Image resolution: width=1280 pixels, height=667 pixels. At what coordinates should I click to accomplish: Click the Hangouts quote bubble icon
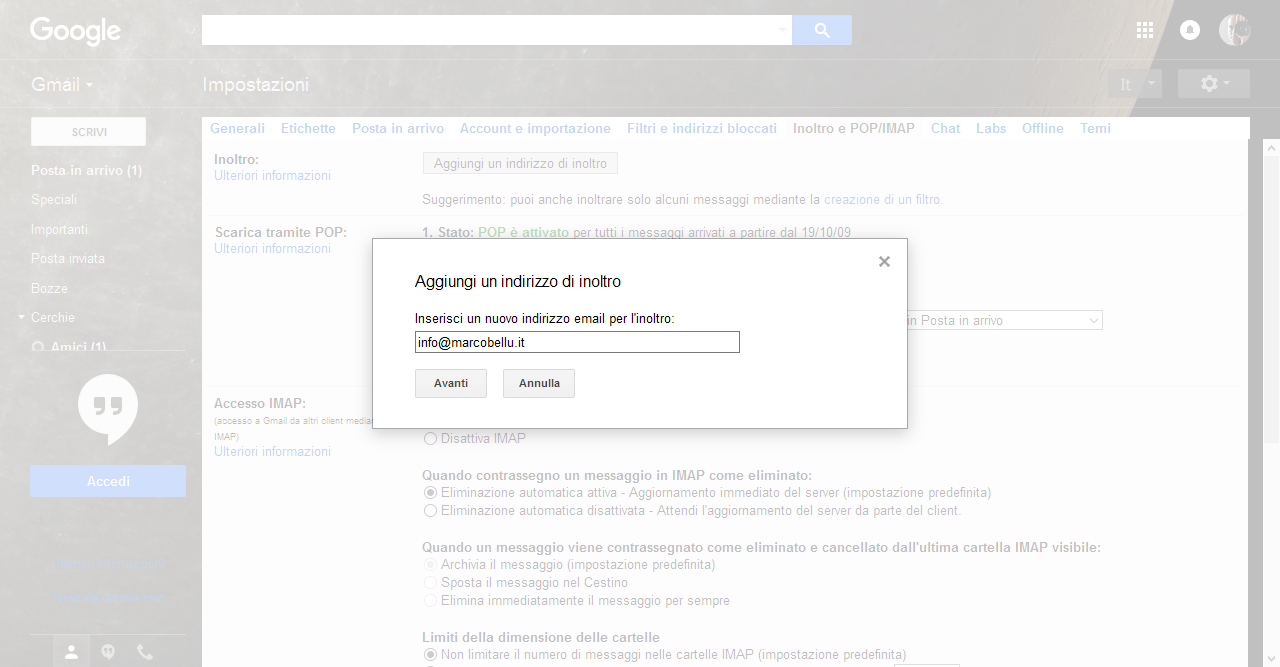point(108,409)
